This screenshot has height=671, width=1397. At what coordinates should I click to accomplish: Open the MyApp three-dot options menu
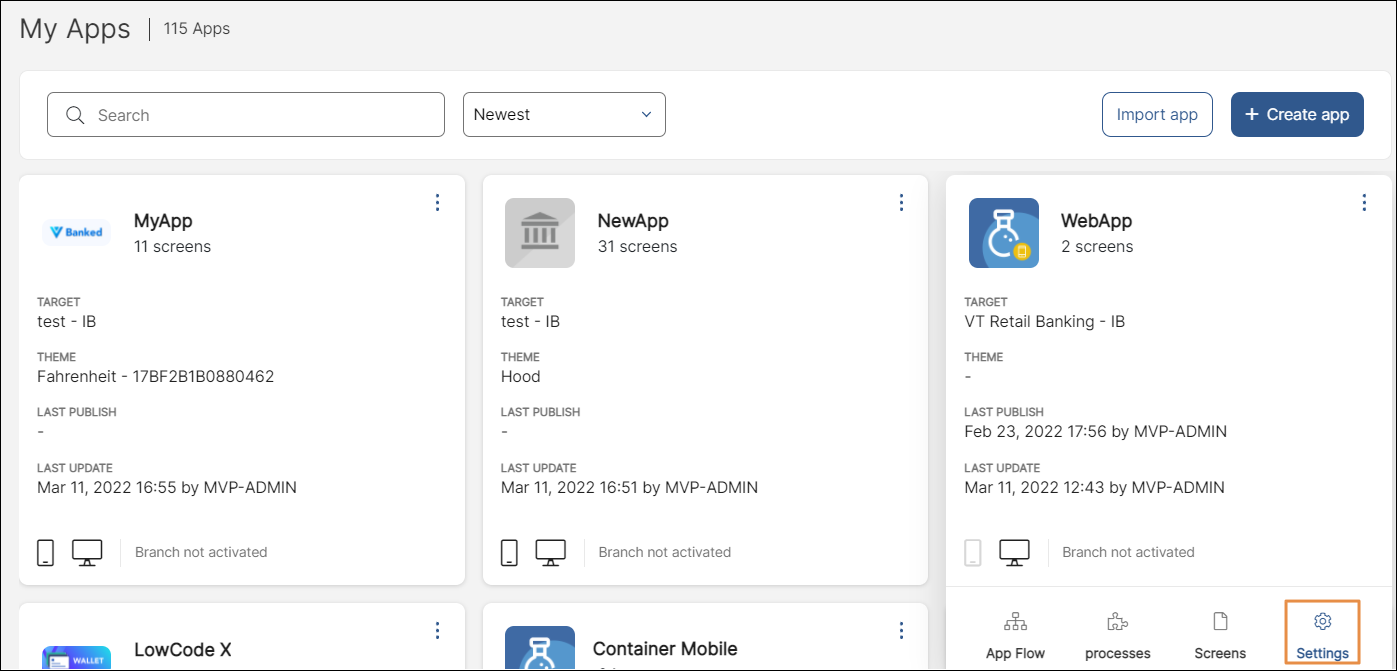(x=437, y=203)
